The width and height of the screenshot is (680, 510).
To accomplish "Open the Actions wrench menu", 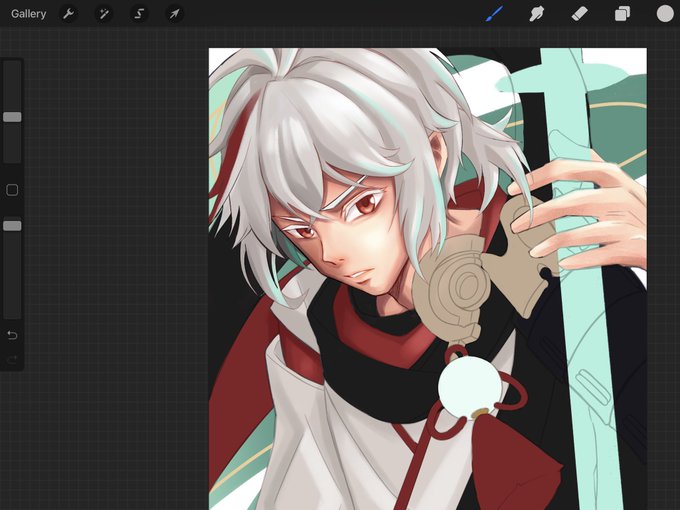I will [x=68, y=14].
